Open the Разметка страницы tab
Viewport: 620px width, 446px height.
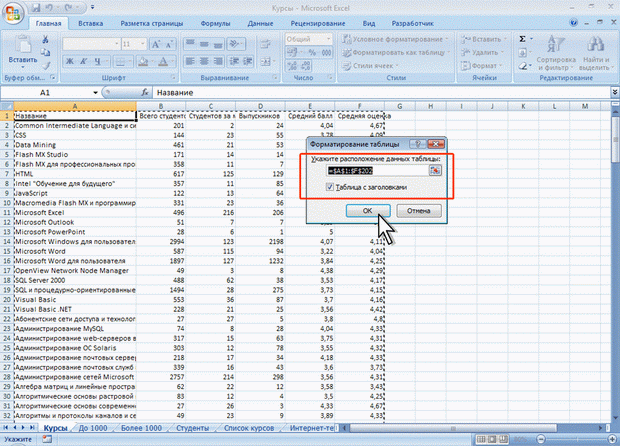click(152, 23)
